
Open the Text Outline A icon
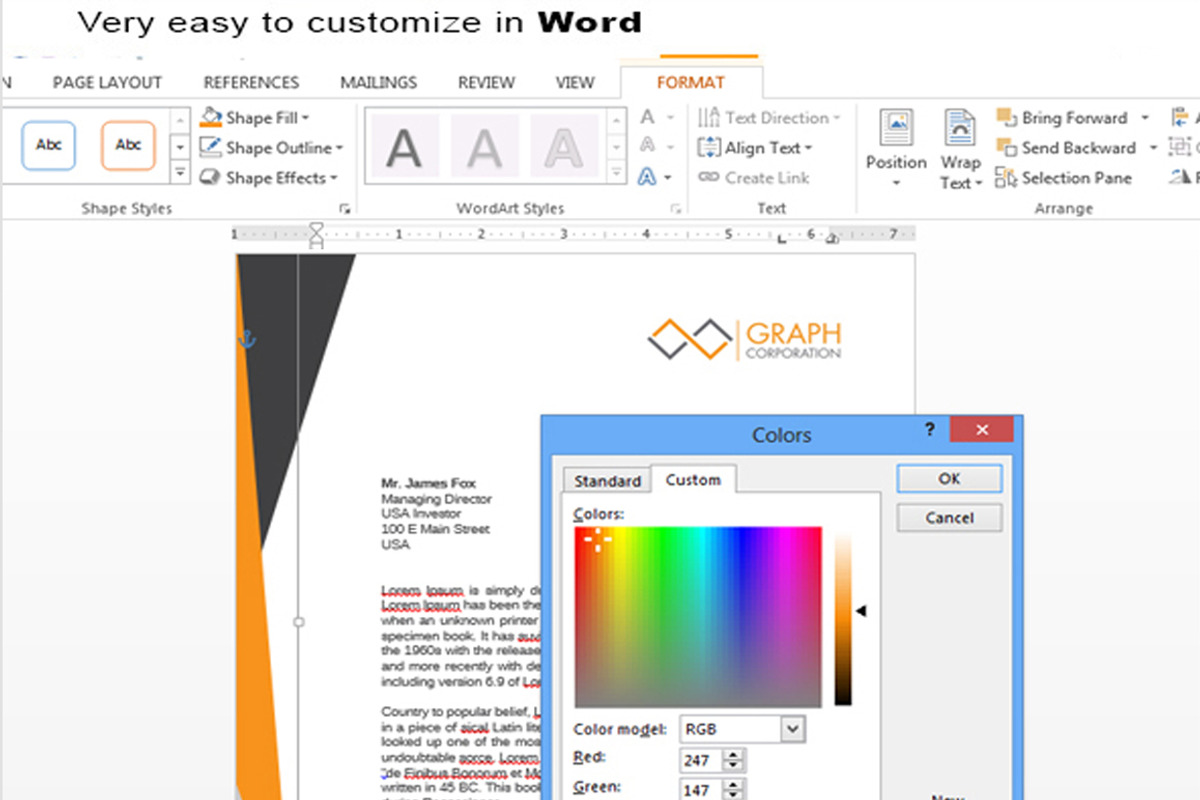[x=648, y=147]
